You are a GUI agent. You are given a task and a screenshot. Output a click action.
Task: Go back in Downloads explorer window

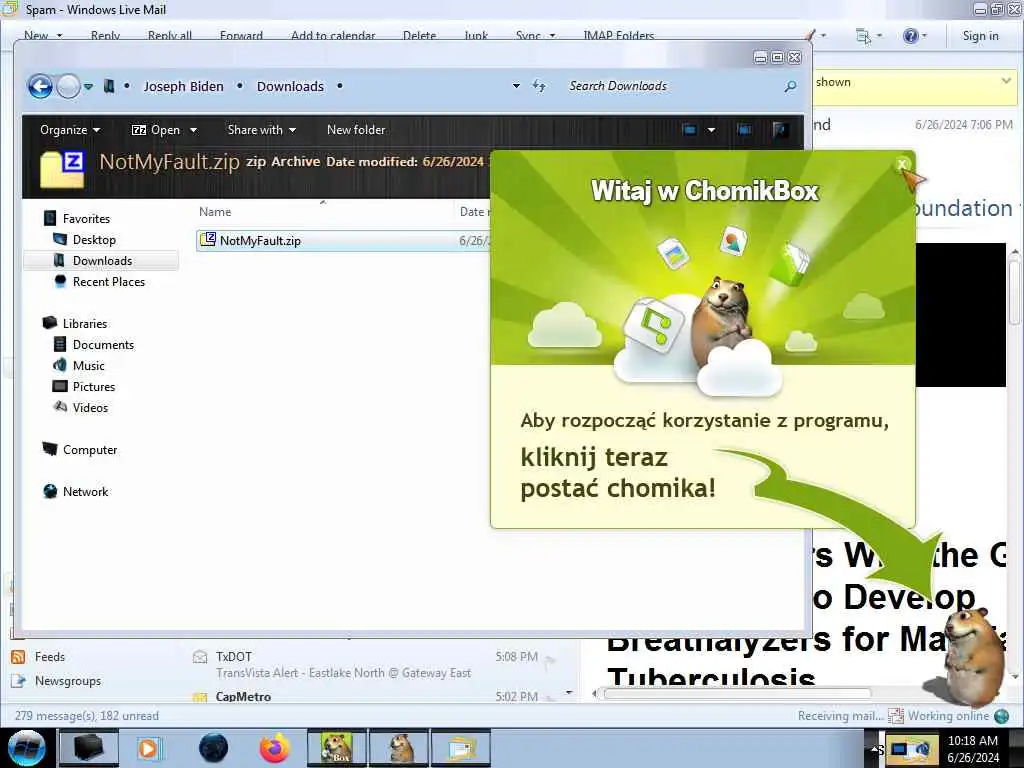point(40,86)
